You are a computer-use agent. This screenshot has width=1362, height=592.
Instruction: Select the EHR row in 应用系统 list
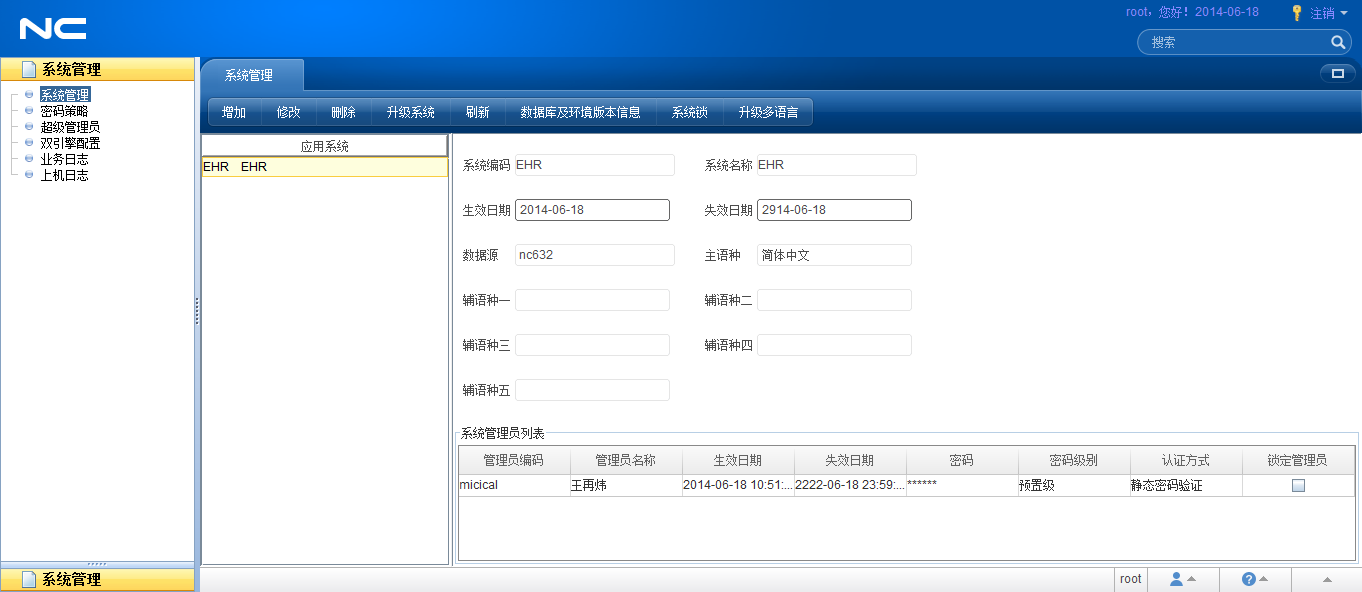pyautogui.click(x=325, y=167)
